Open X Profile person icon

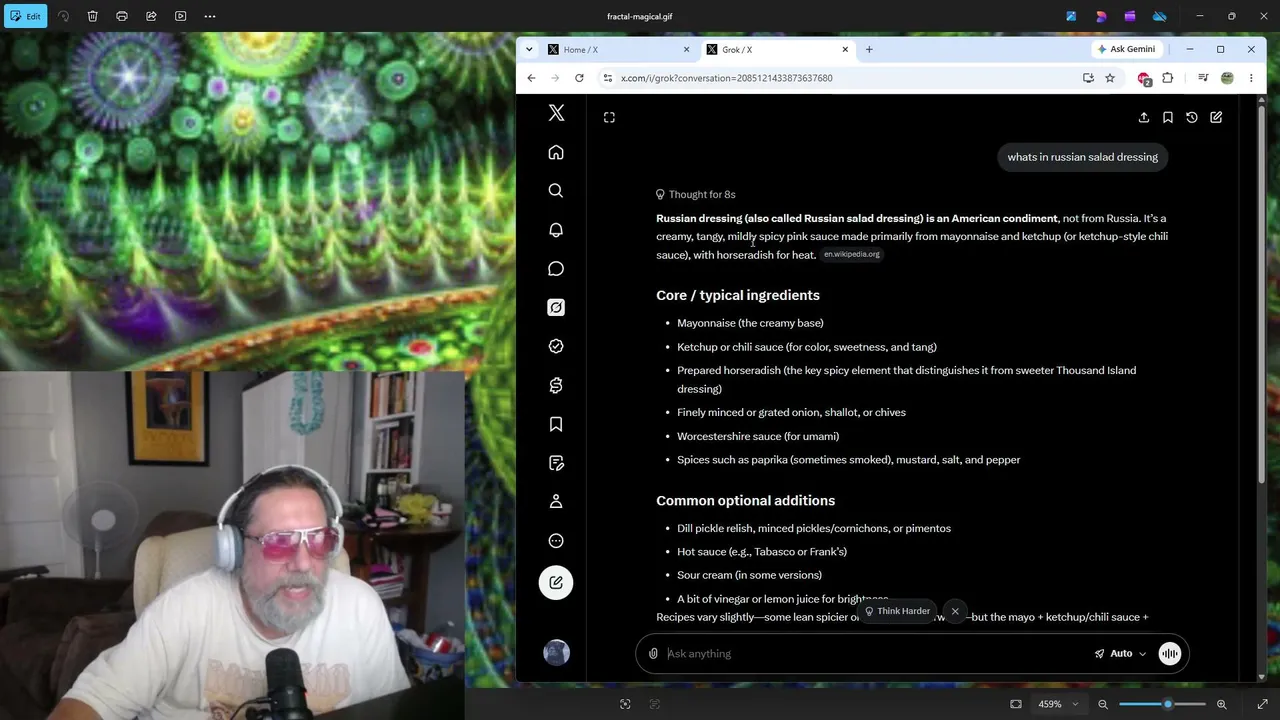point(556,502)
